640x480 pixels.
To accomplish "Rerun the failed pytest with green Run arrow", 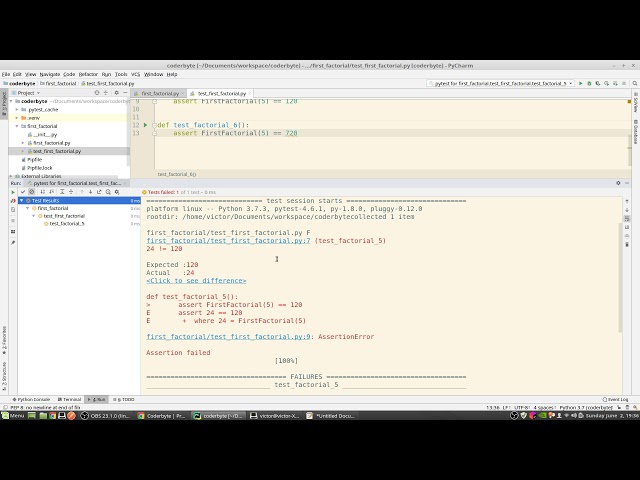I will tap(13, 192).
